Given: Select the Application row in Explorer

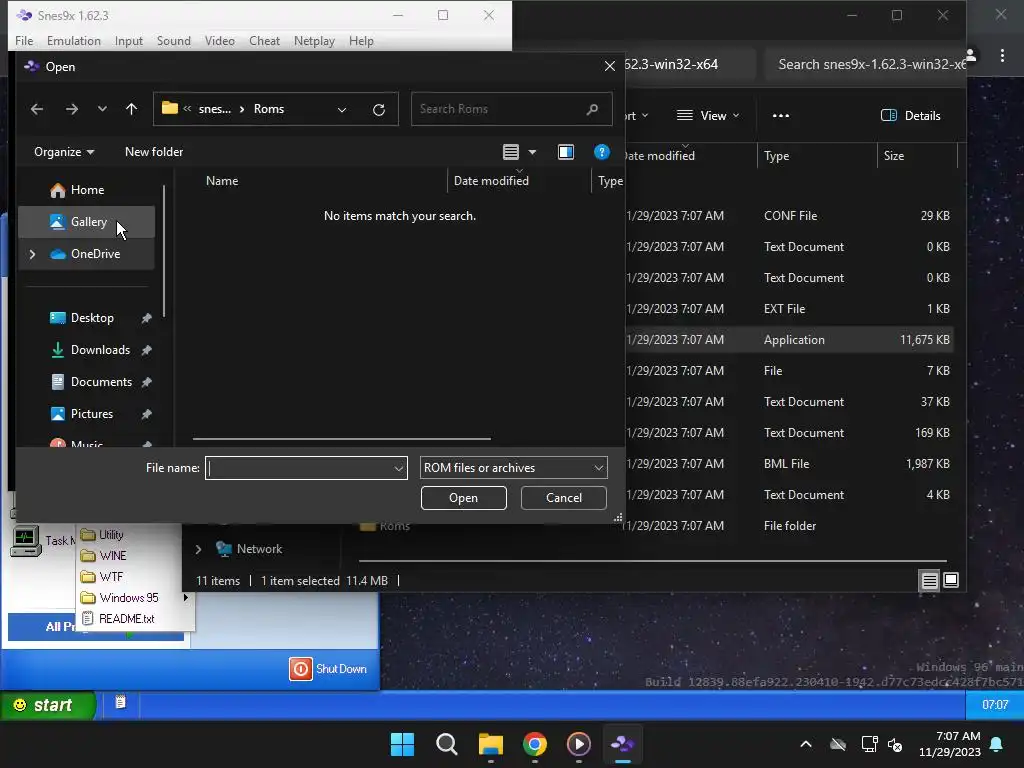Looking at the screenshot, I should [x=789, y=340].
